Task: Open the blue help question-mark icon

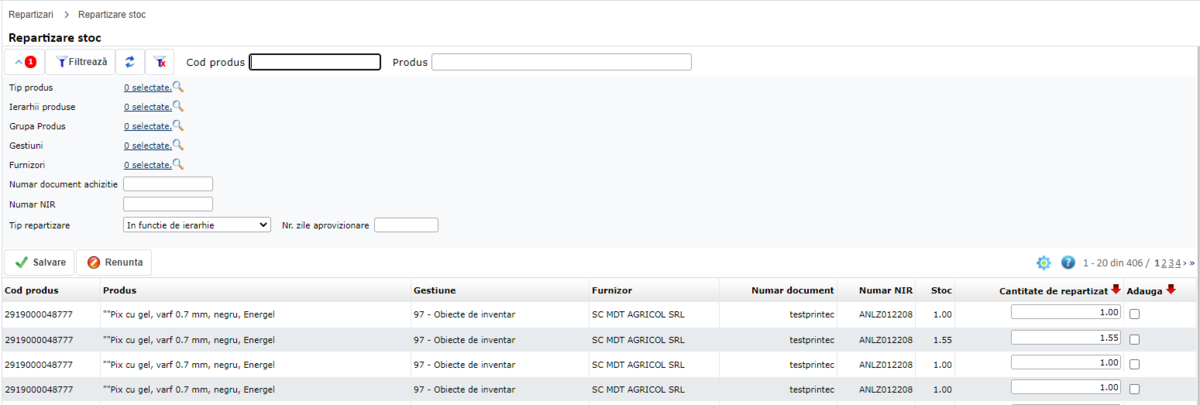Action: 1068,263
